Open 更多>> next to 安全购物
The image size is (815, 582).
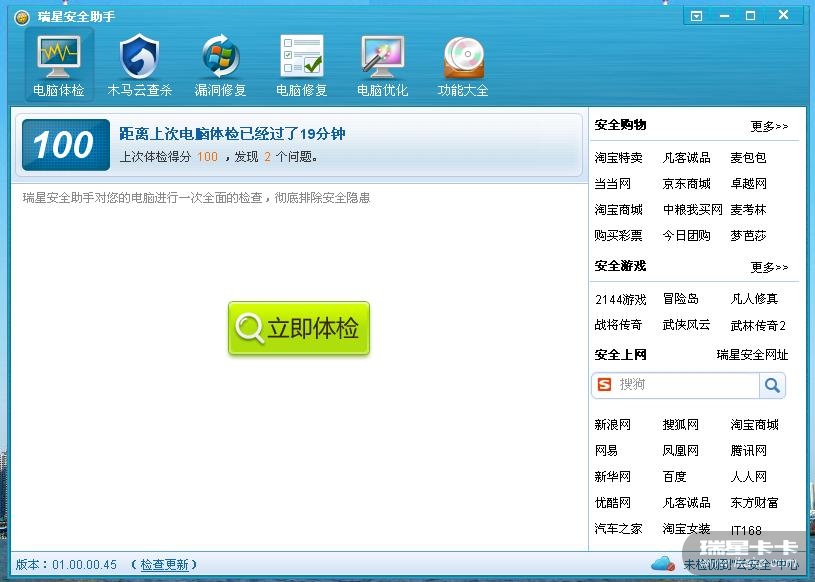[x=769, y=126]
